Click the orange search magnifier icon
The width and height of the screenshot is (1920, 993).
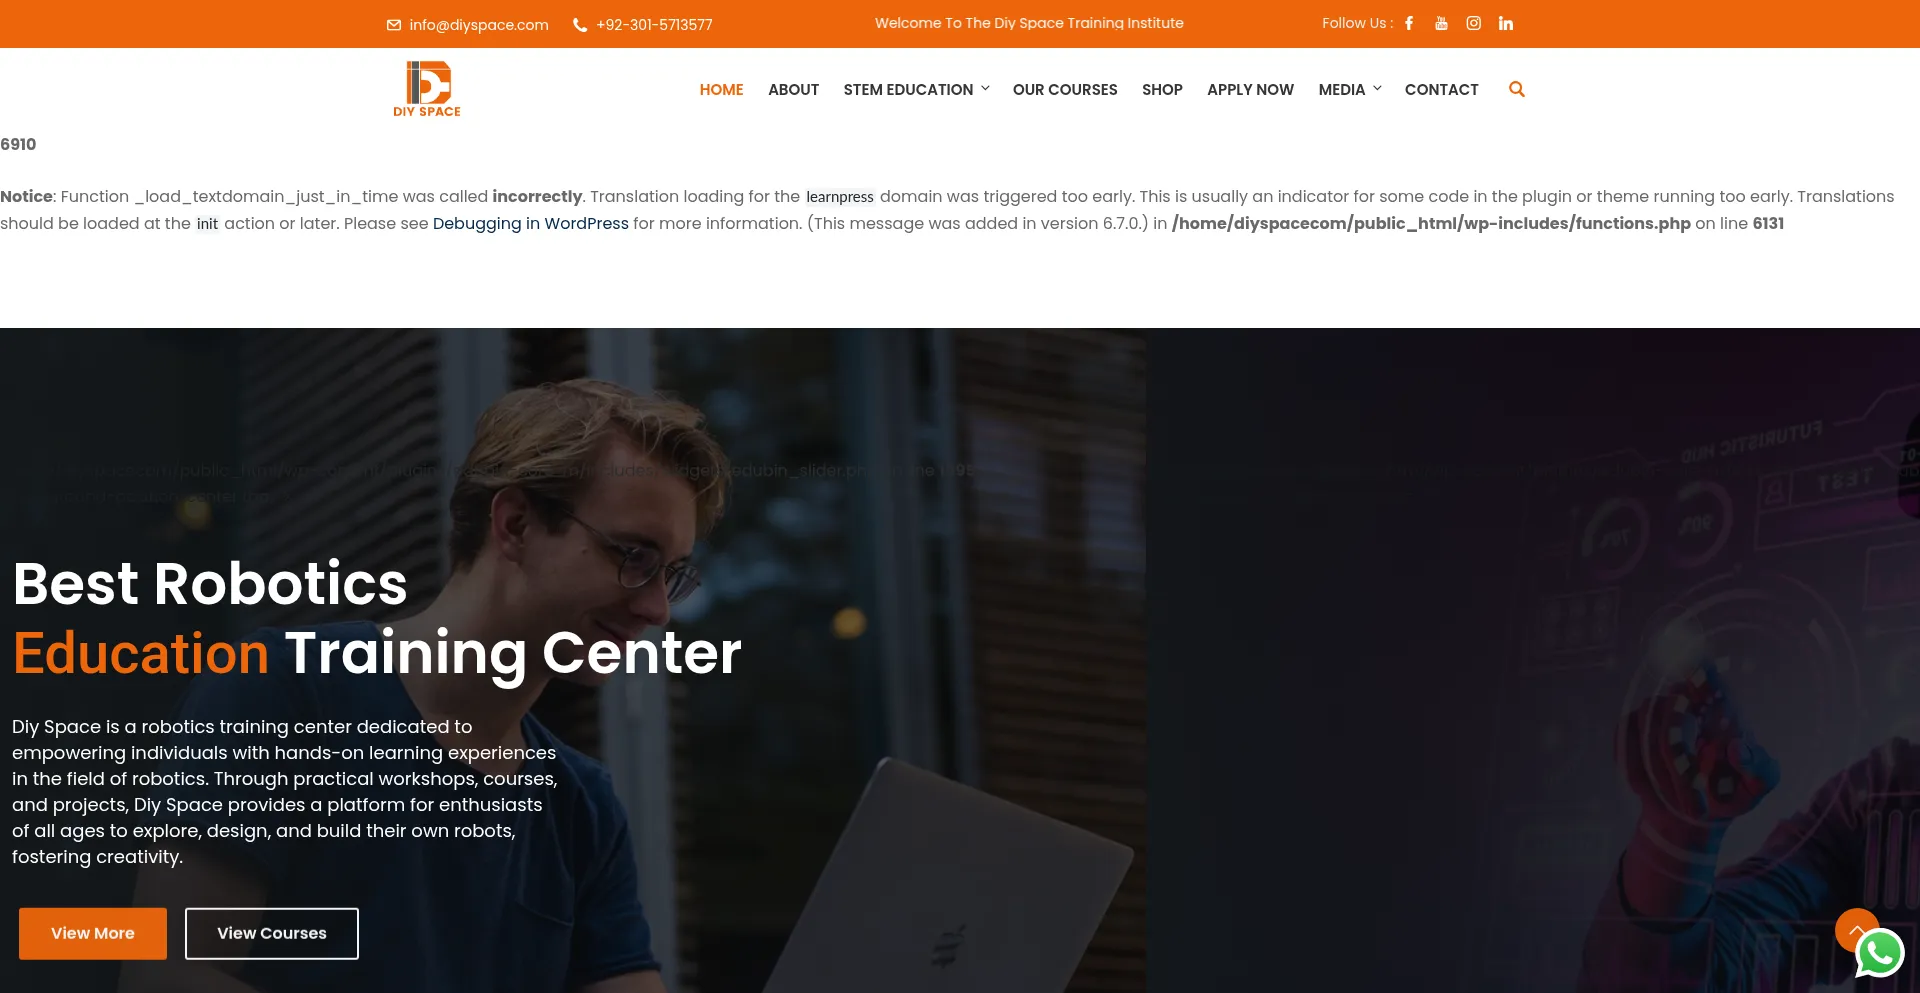pyautogui.click(x=1517, y=89)
